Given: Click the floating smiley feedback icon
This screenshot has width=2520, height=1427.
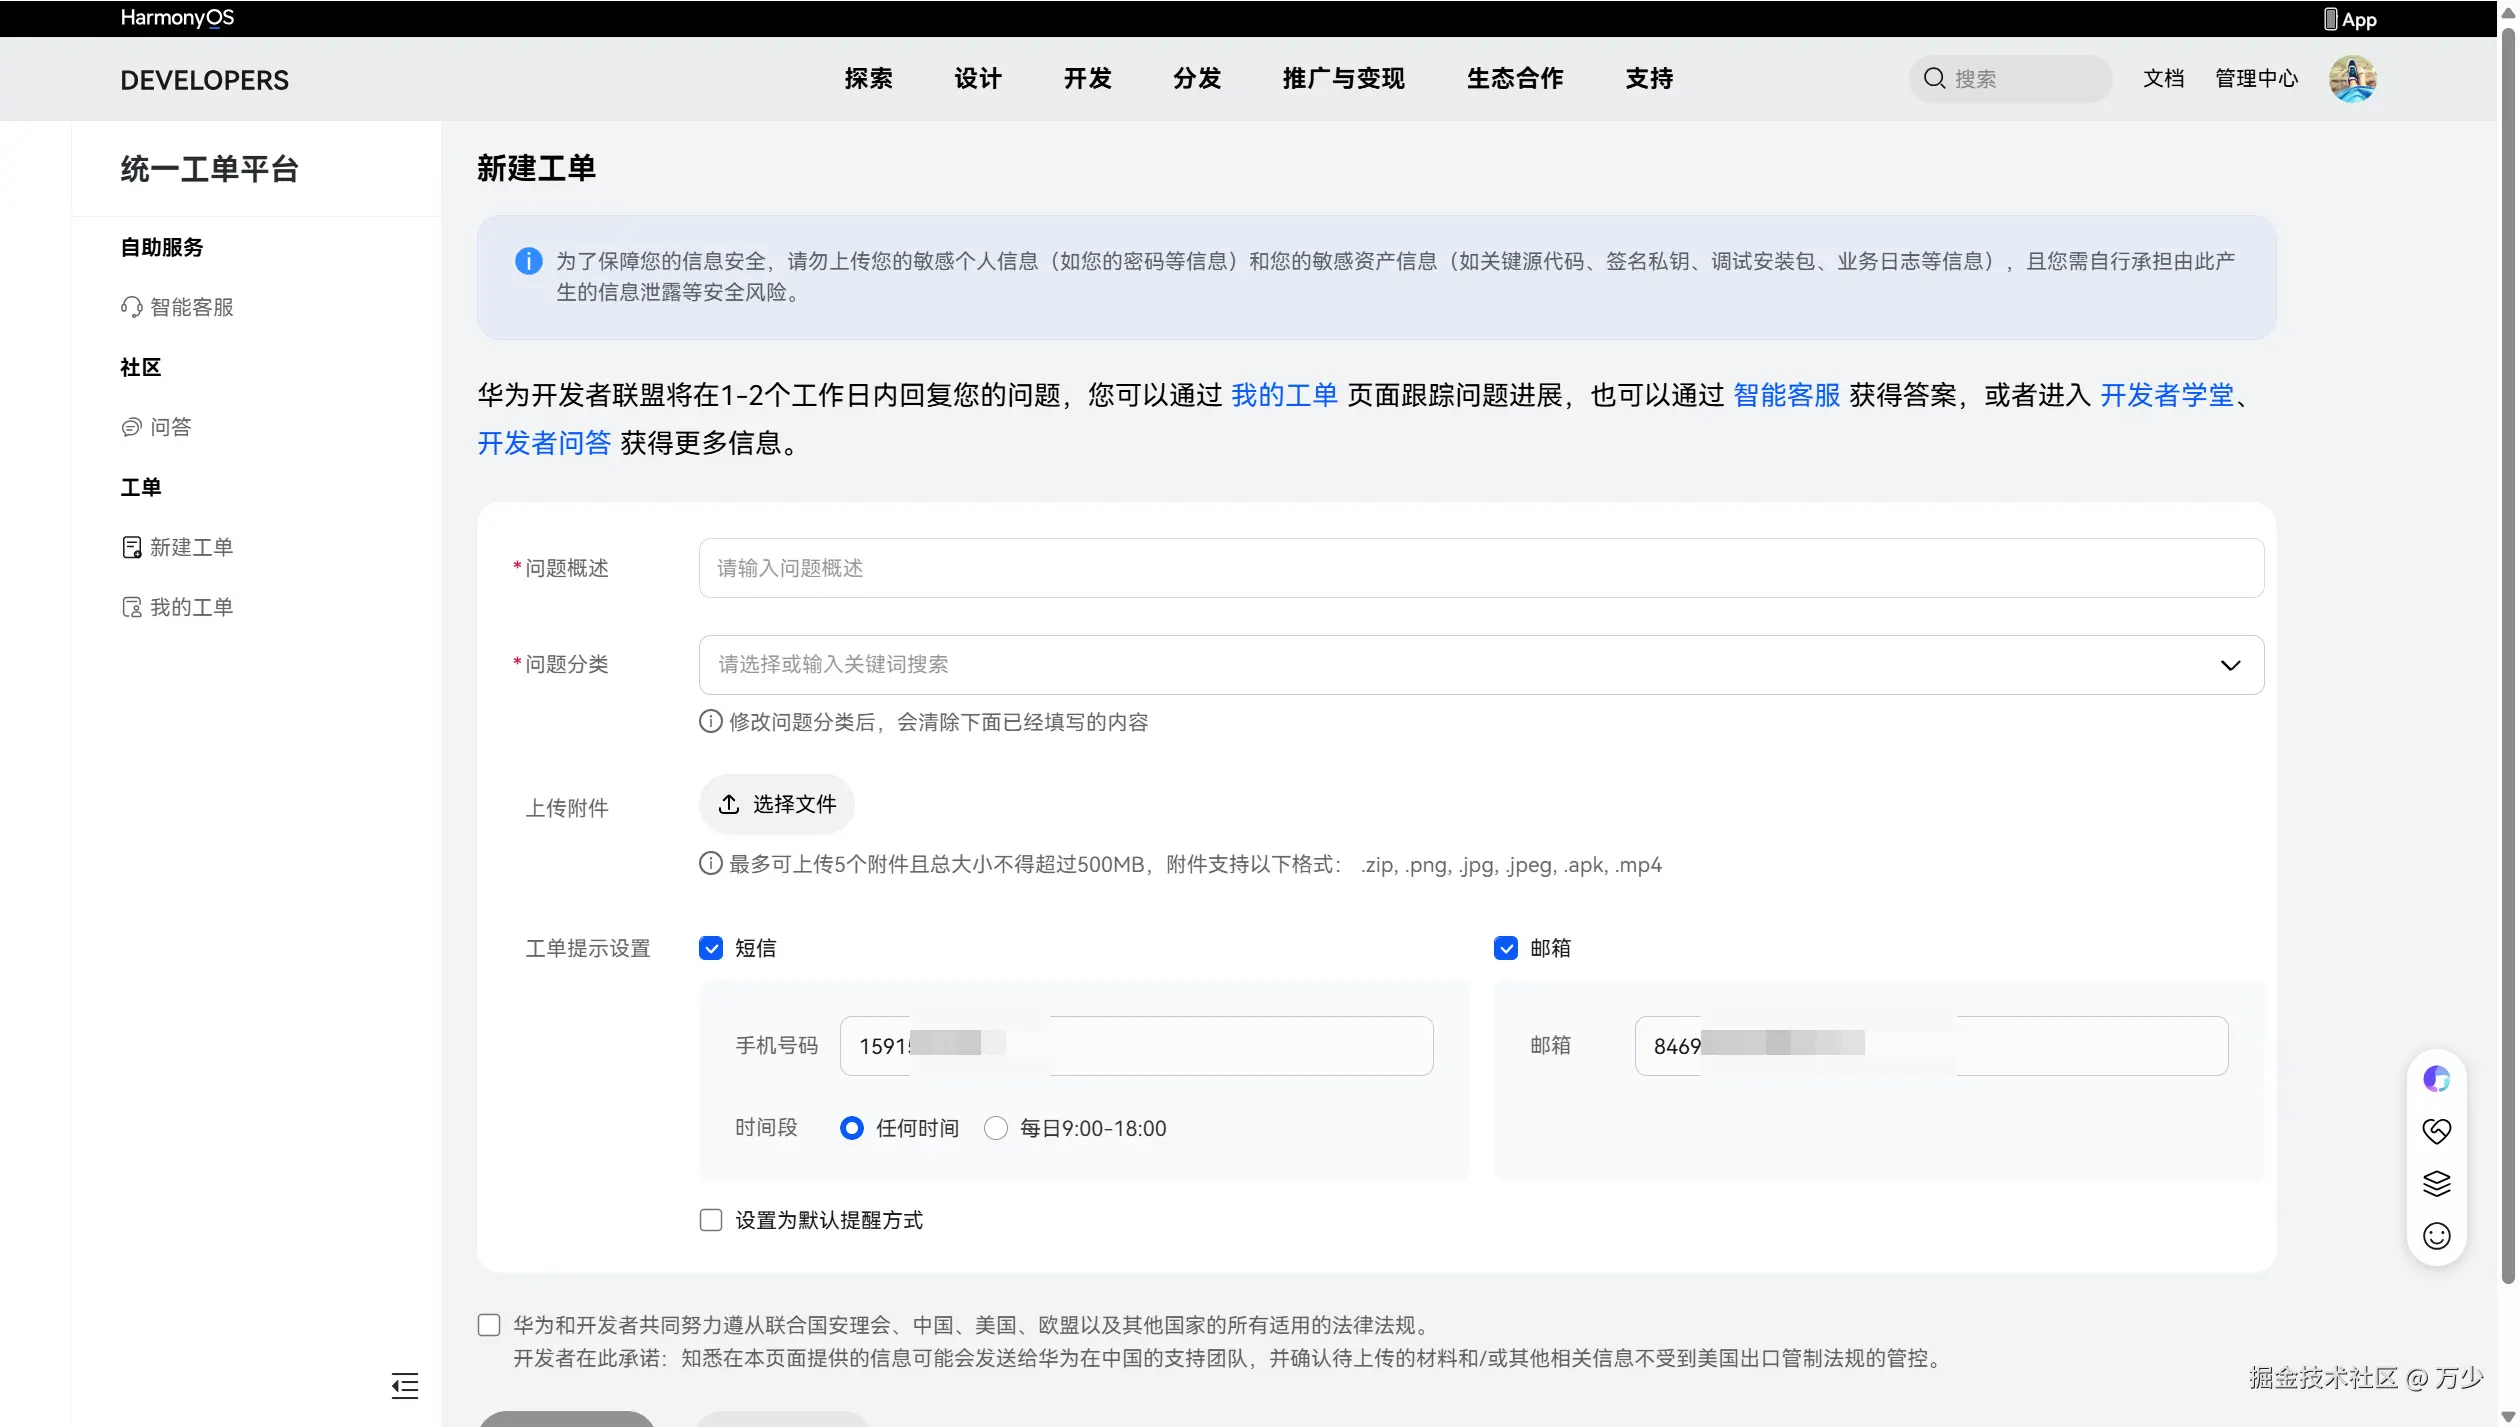Looking at the screenshot, I should pos(2436,1236).
